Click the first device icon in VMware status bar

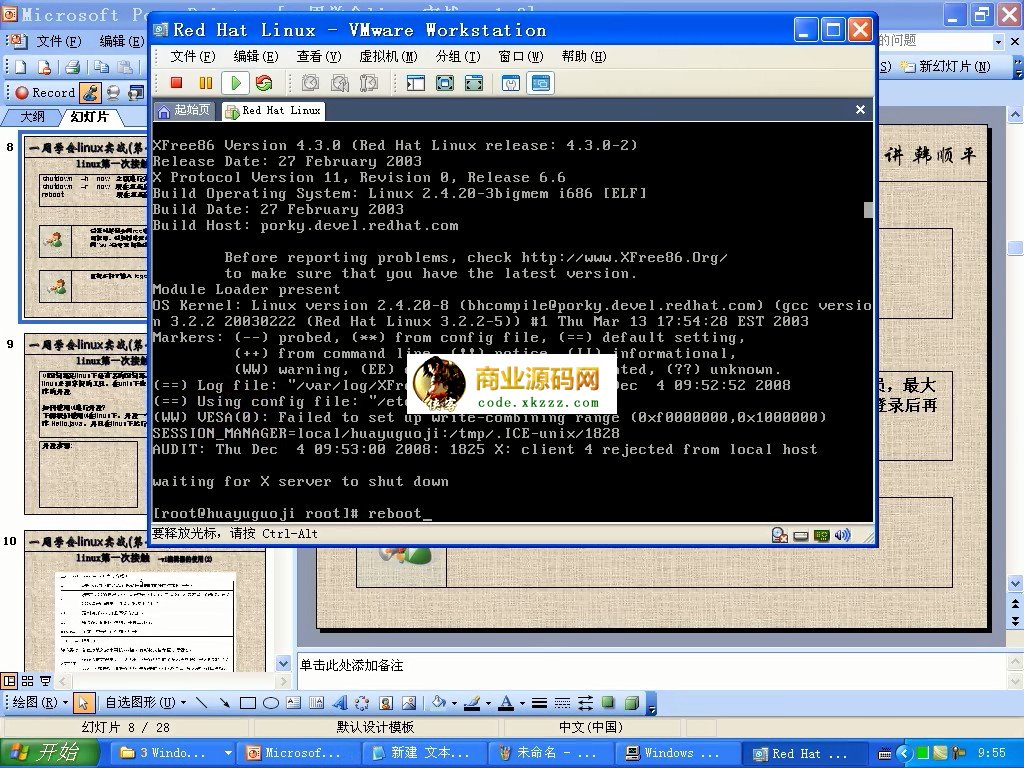pos(780,536)
